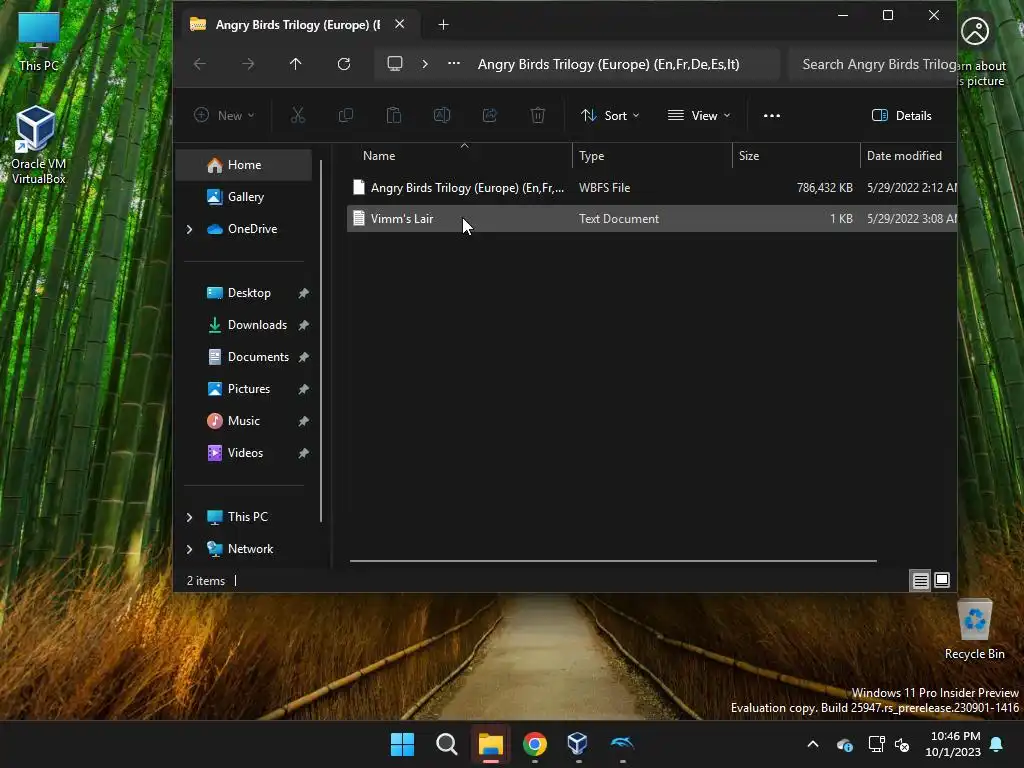Open Videos quick access folder
1024x768 pixels.
click(244, 453)
